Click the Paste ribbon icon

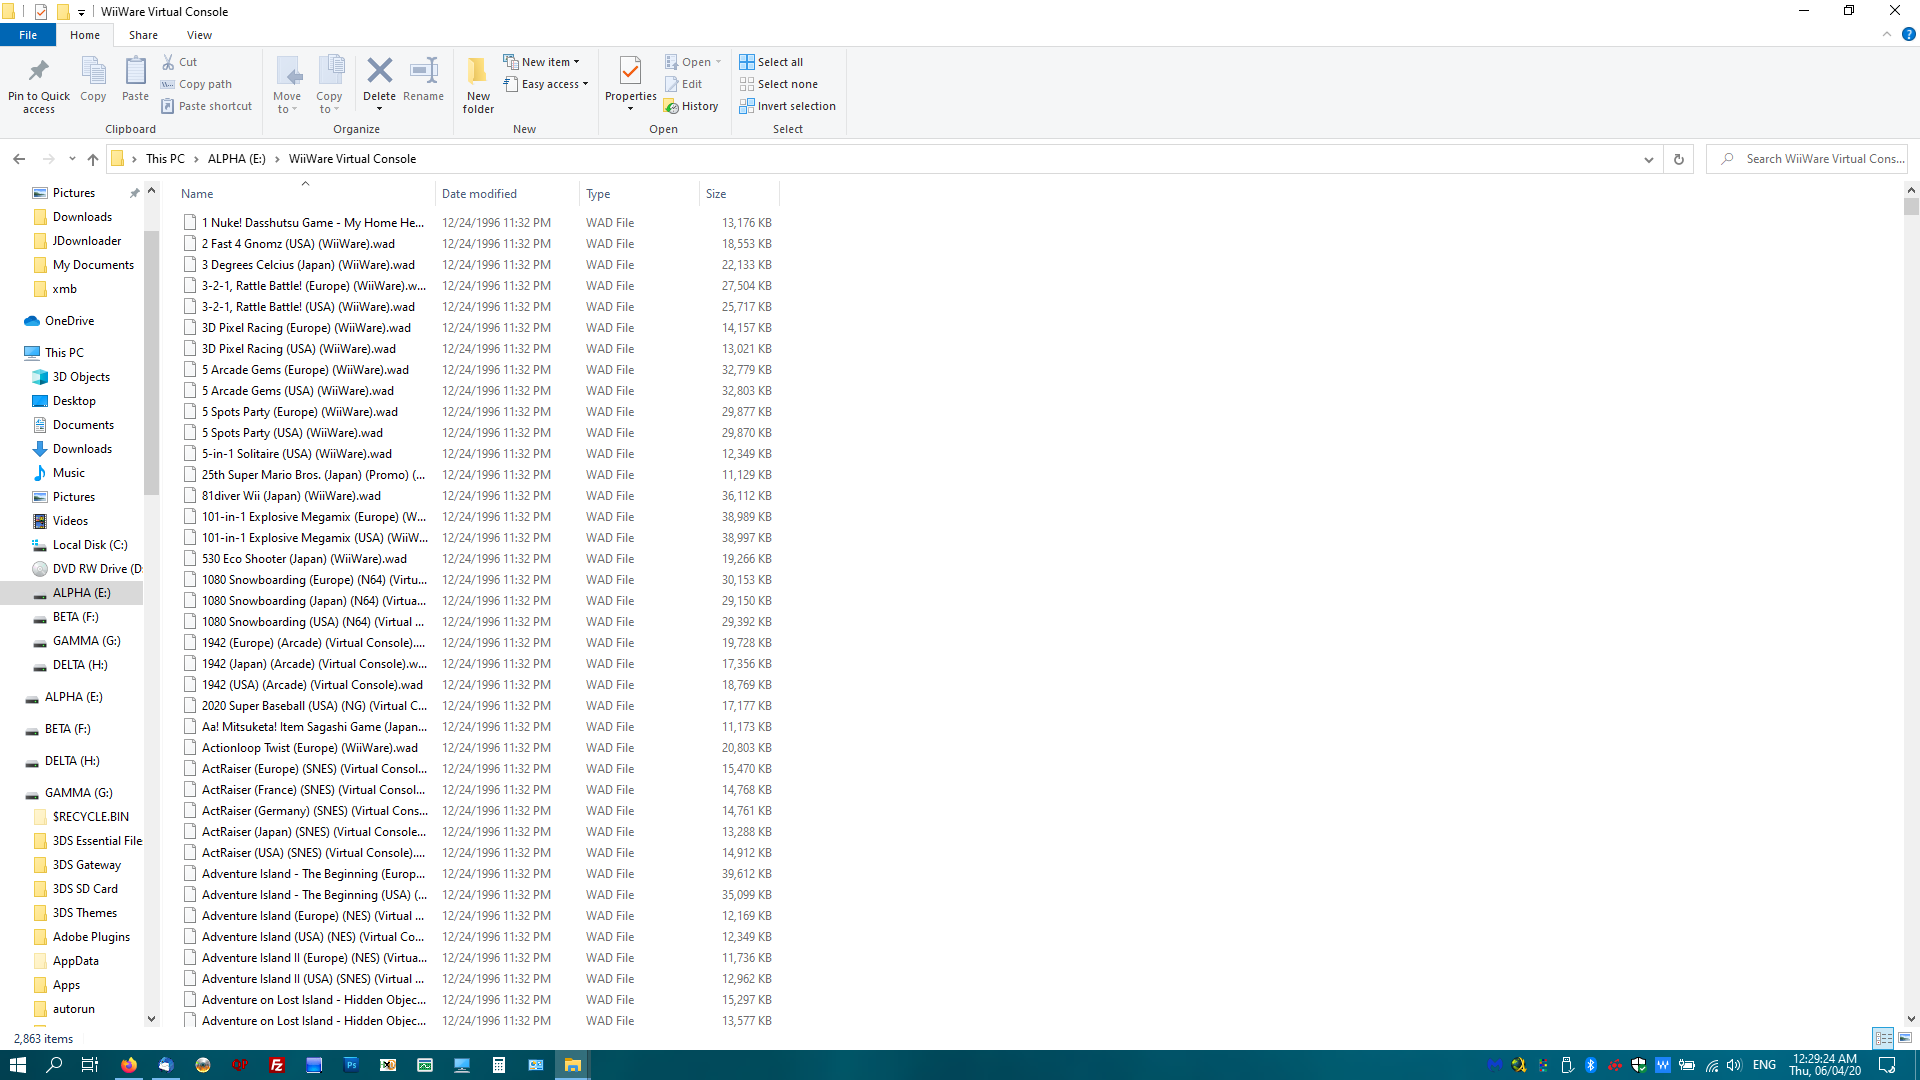(x=135, y=79)
